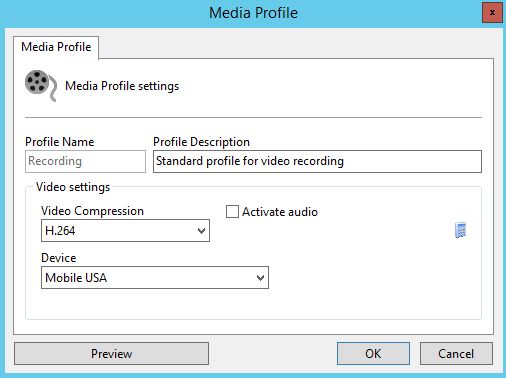Open the Device Mobile USA dropdown
This screenshot has width=506, height=378.
point(155,277)
